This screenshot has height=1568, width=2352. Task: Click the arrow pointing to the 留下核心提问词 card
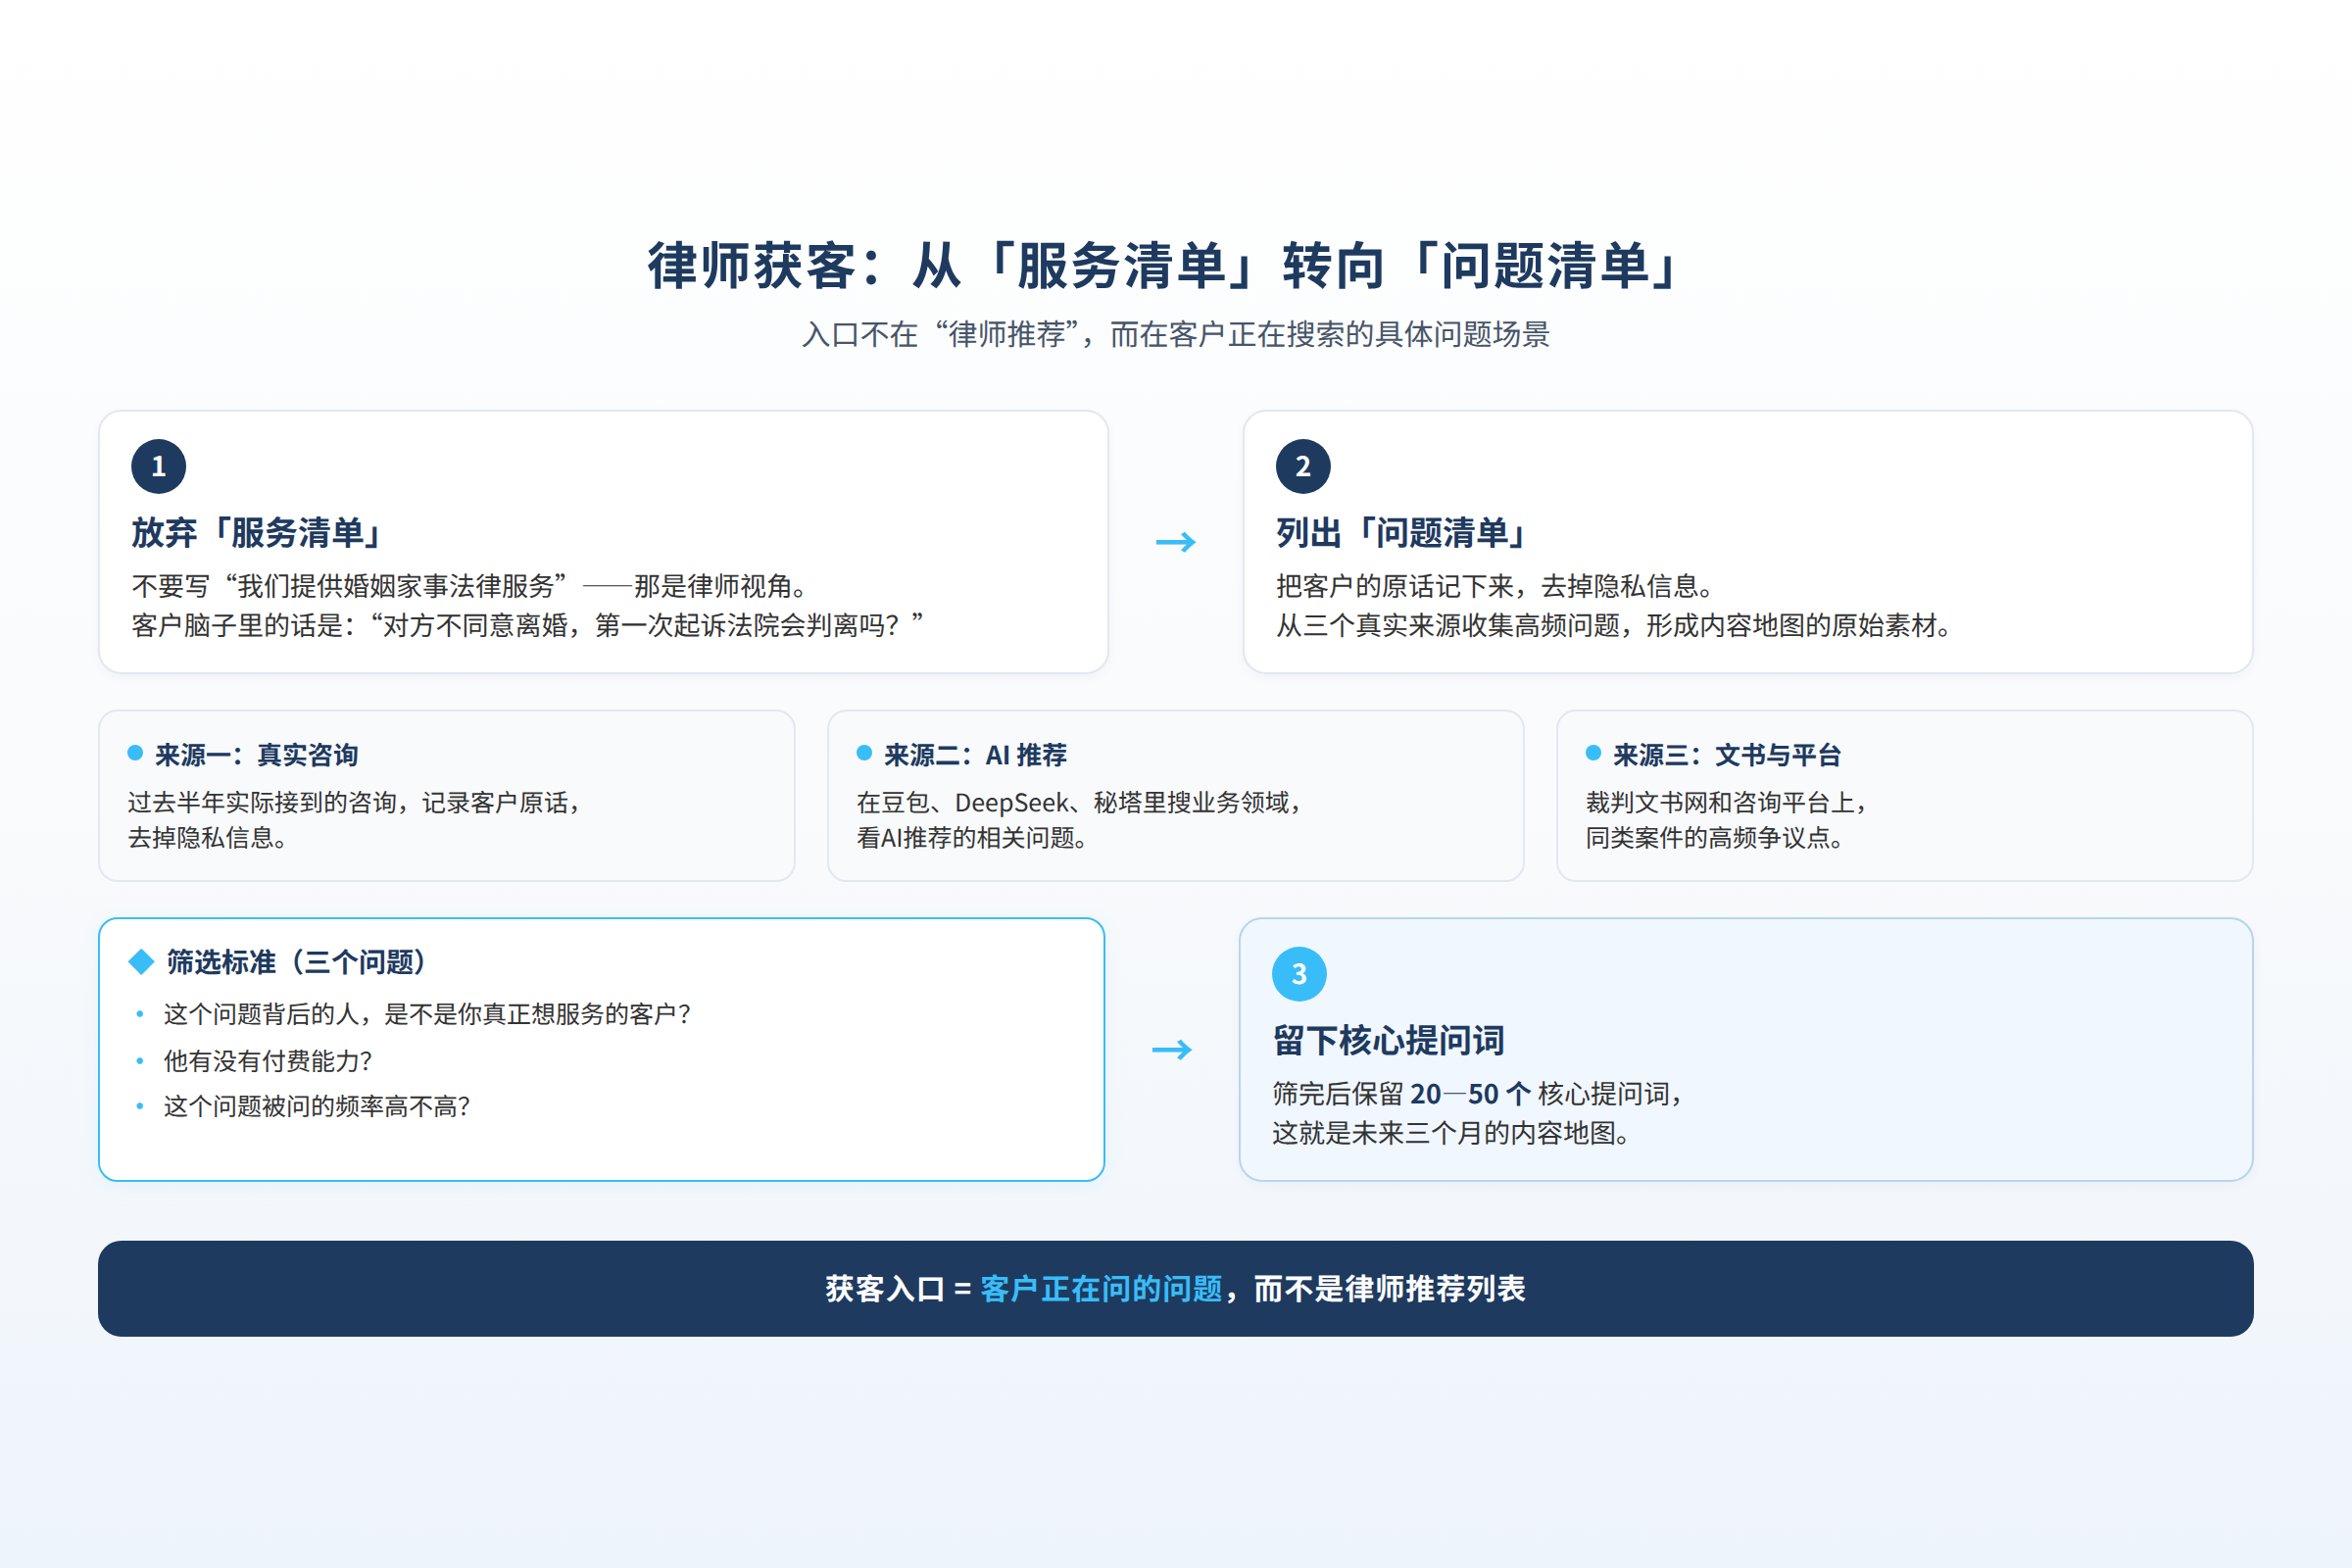1172,1049
